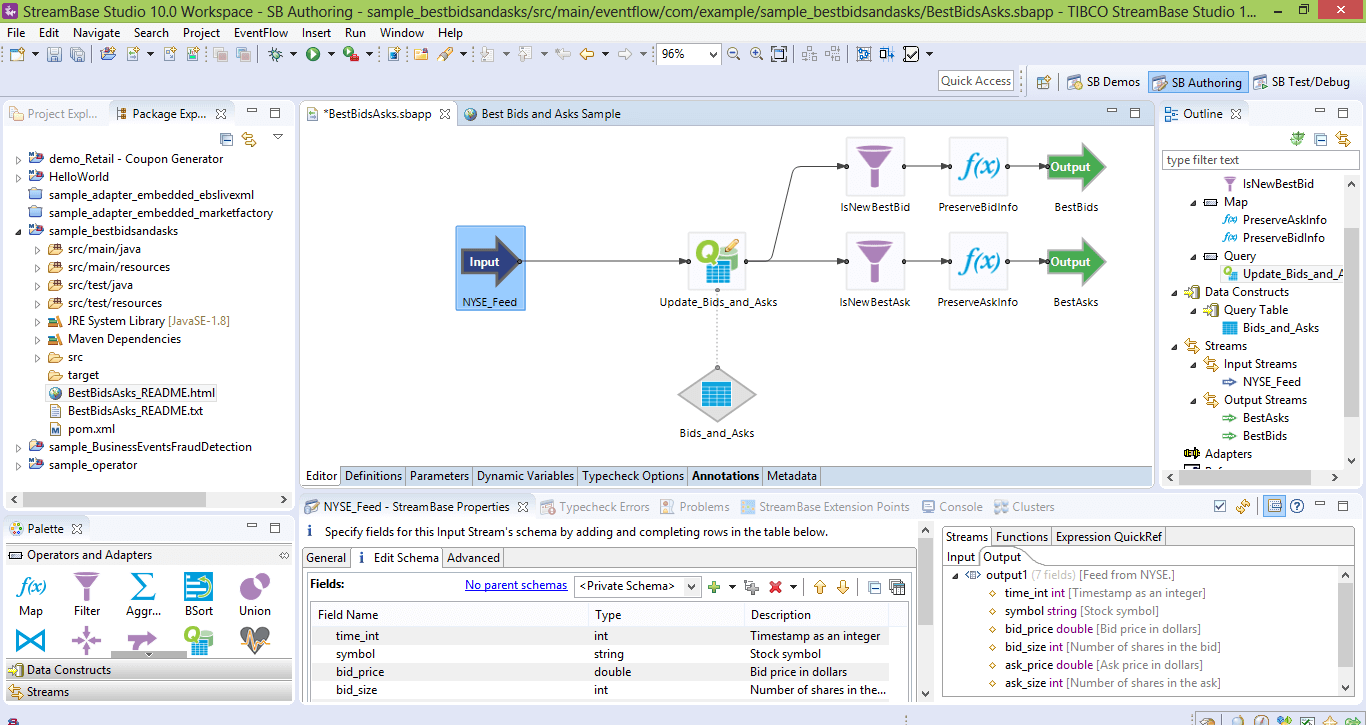Open the Data Constructs palette drawer
The width and height of the screenshot is (1366, 725).
(x=149, y=670)
